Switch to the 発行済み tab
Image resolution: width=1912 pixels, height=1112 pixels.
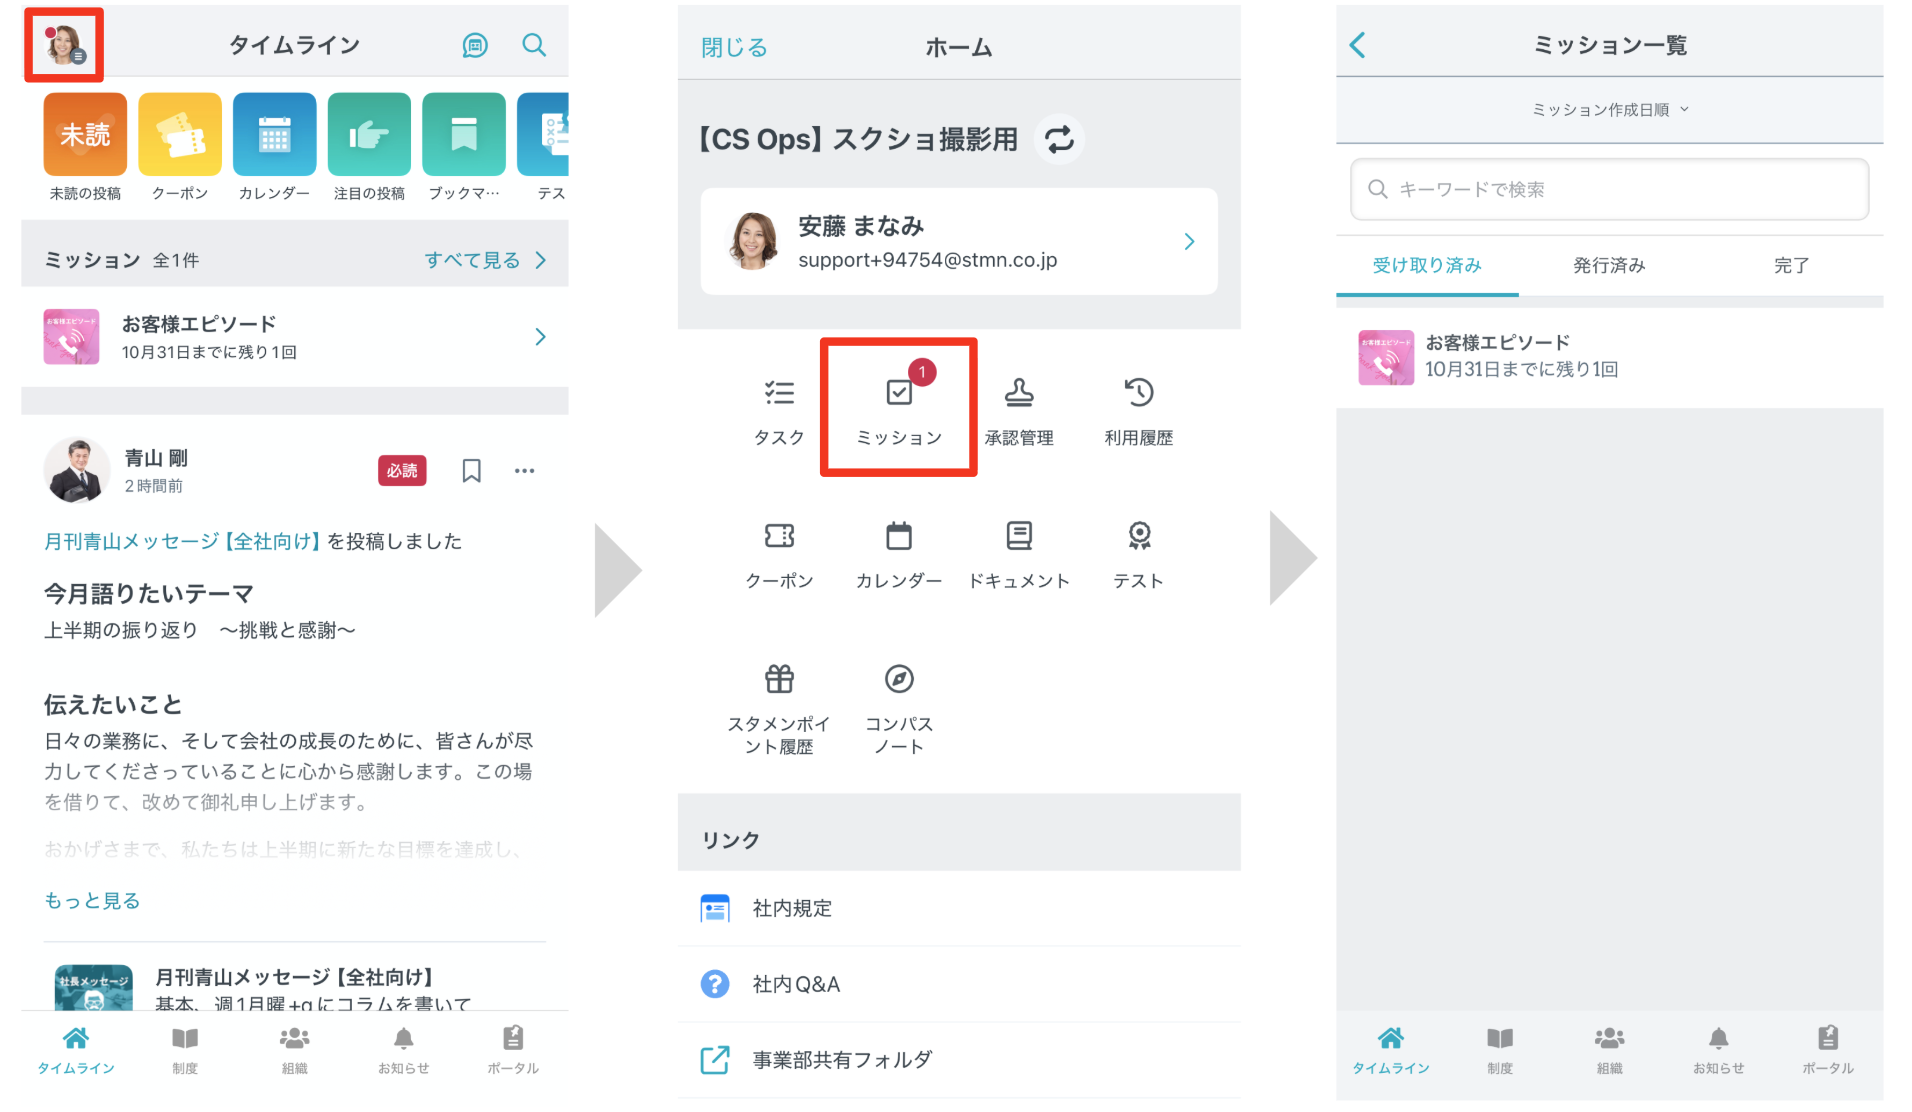[x=1608, y=265]
